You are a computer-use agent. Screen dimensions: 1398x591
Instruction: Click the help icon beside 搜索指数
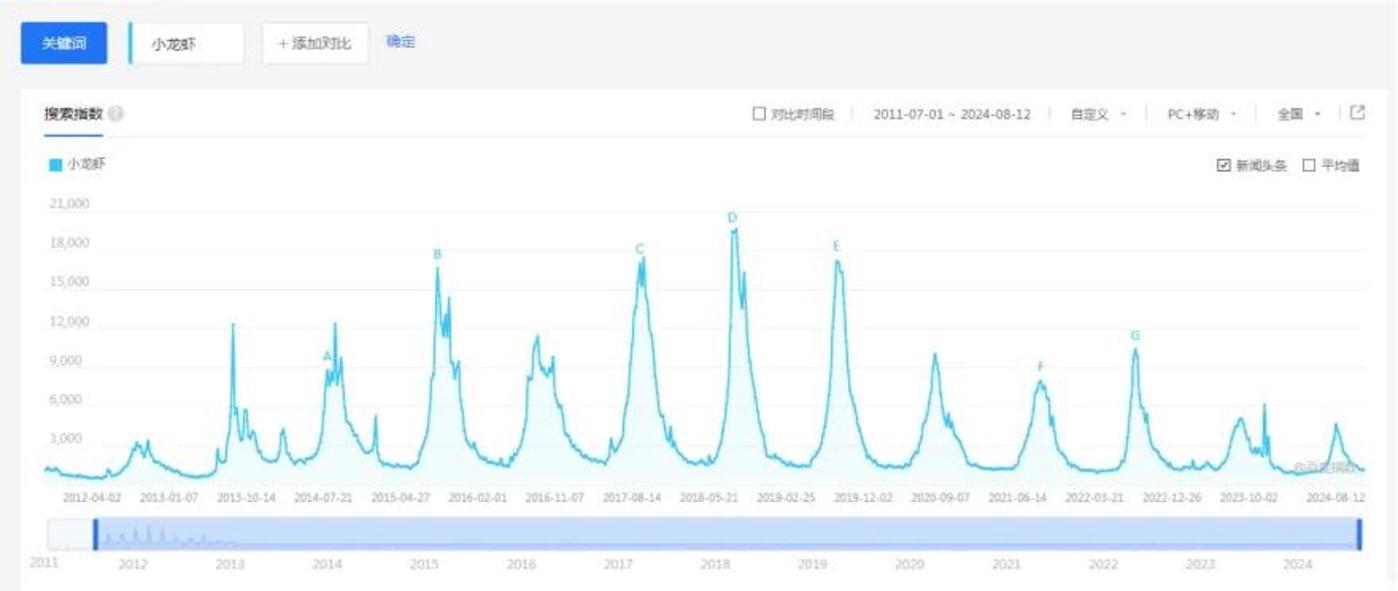116,114
